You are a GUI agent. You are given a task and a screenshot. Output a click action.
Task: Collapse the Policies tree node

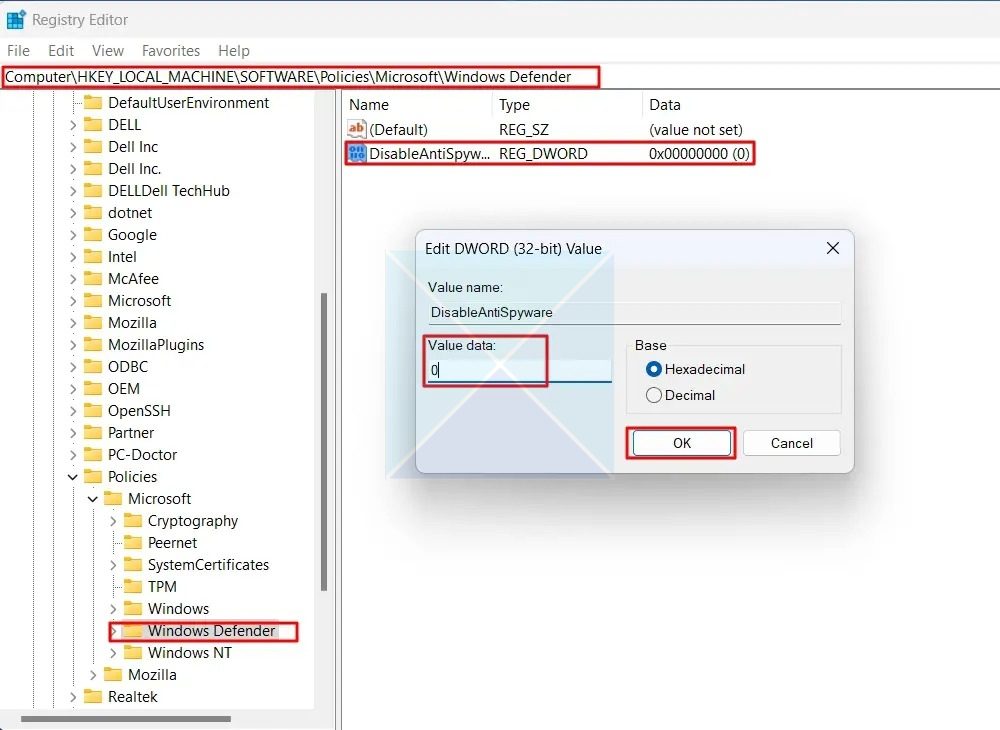pos(71,476)
